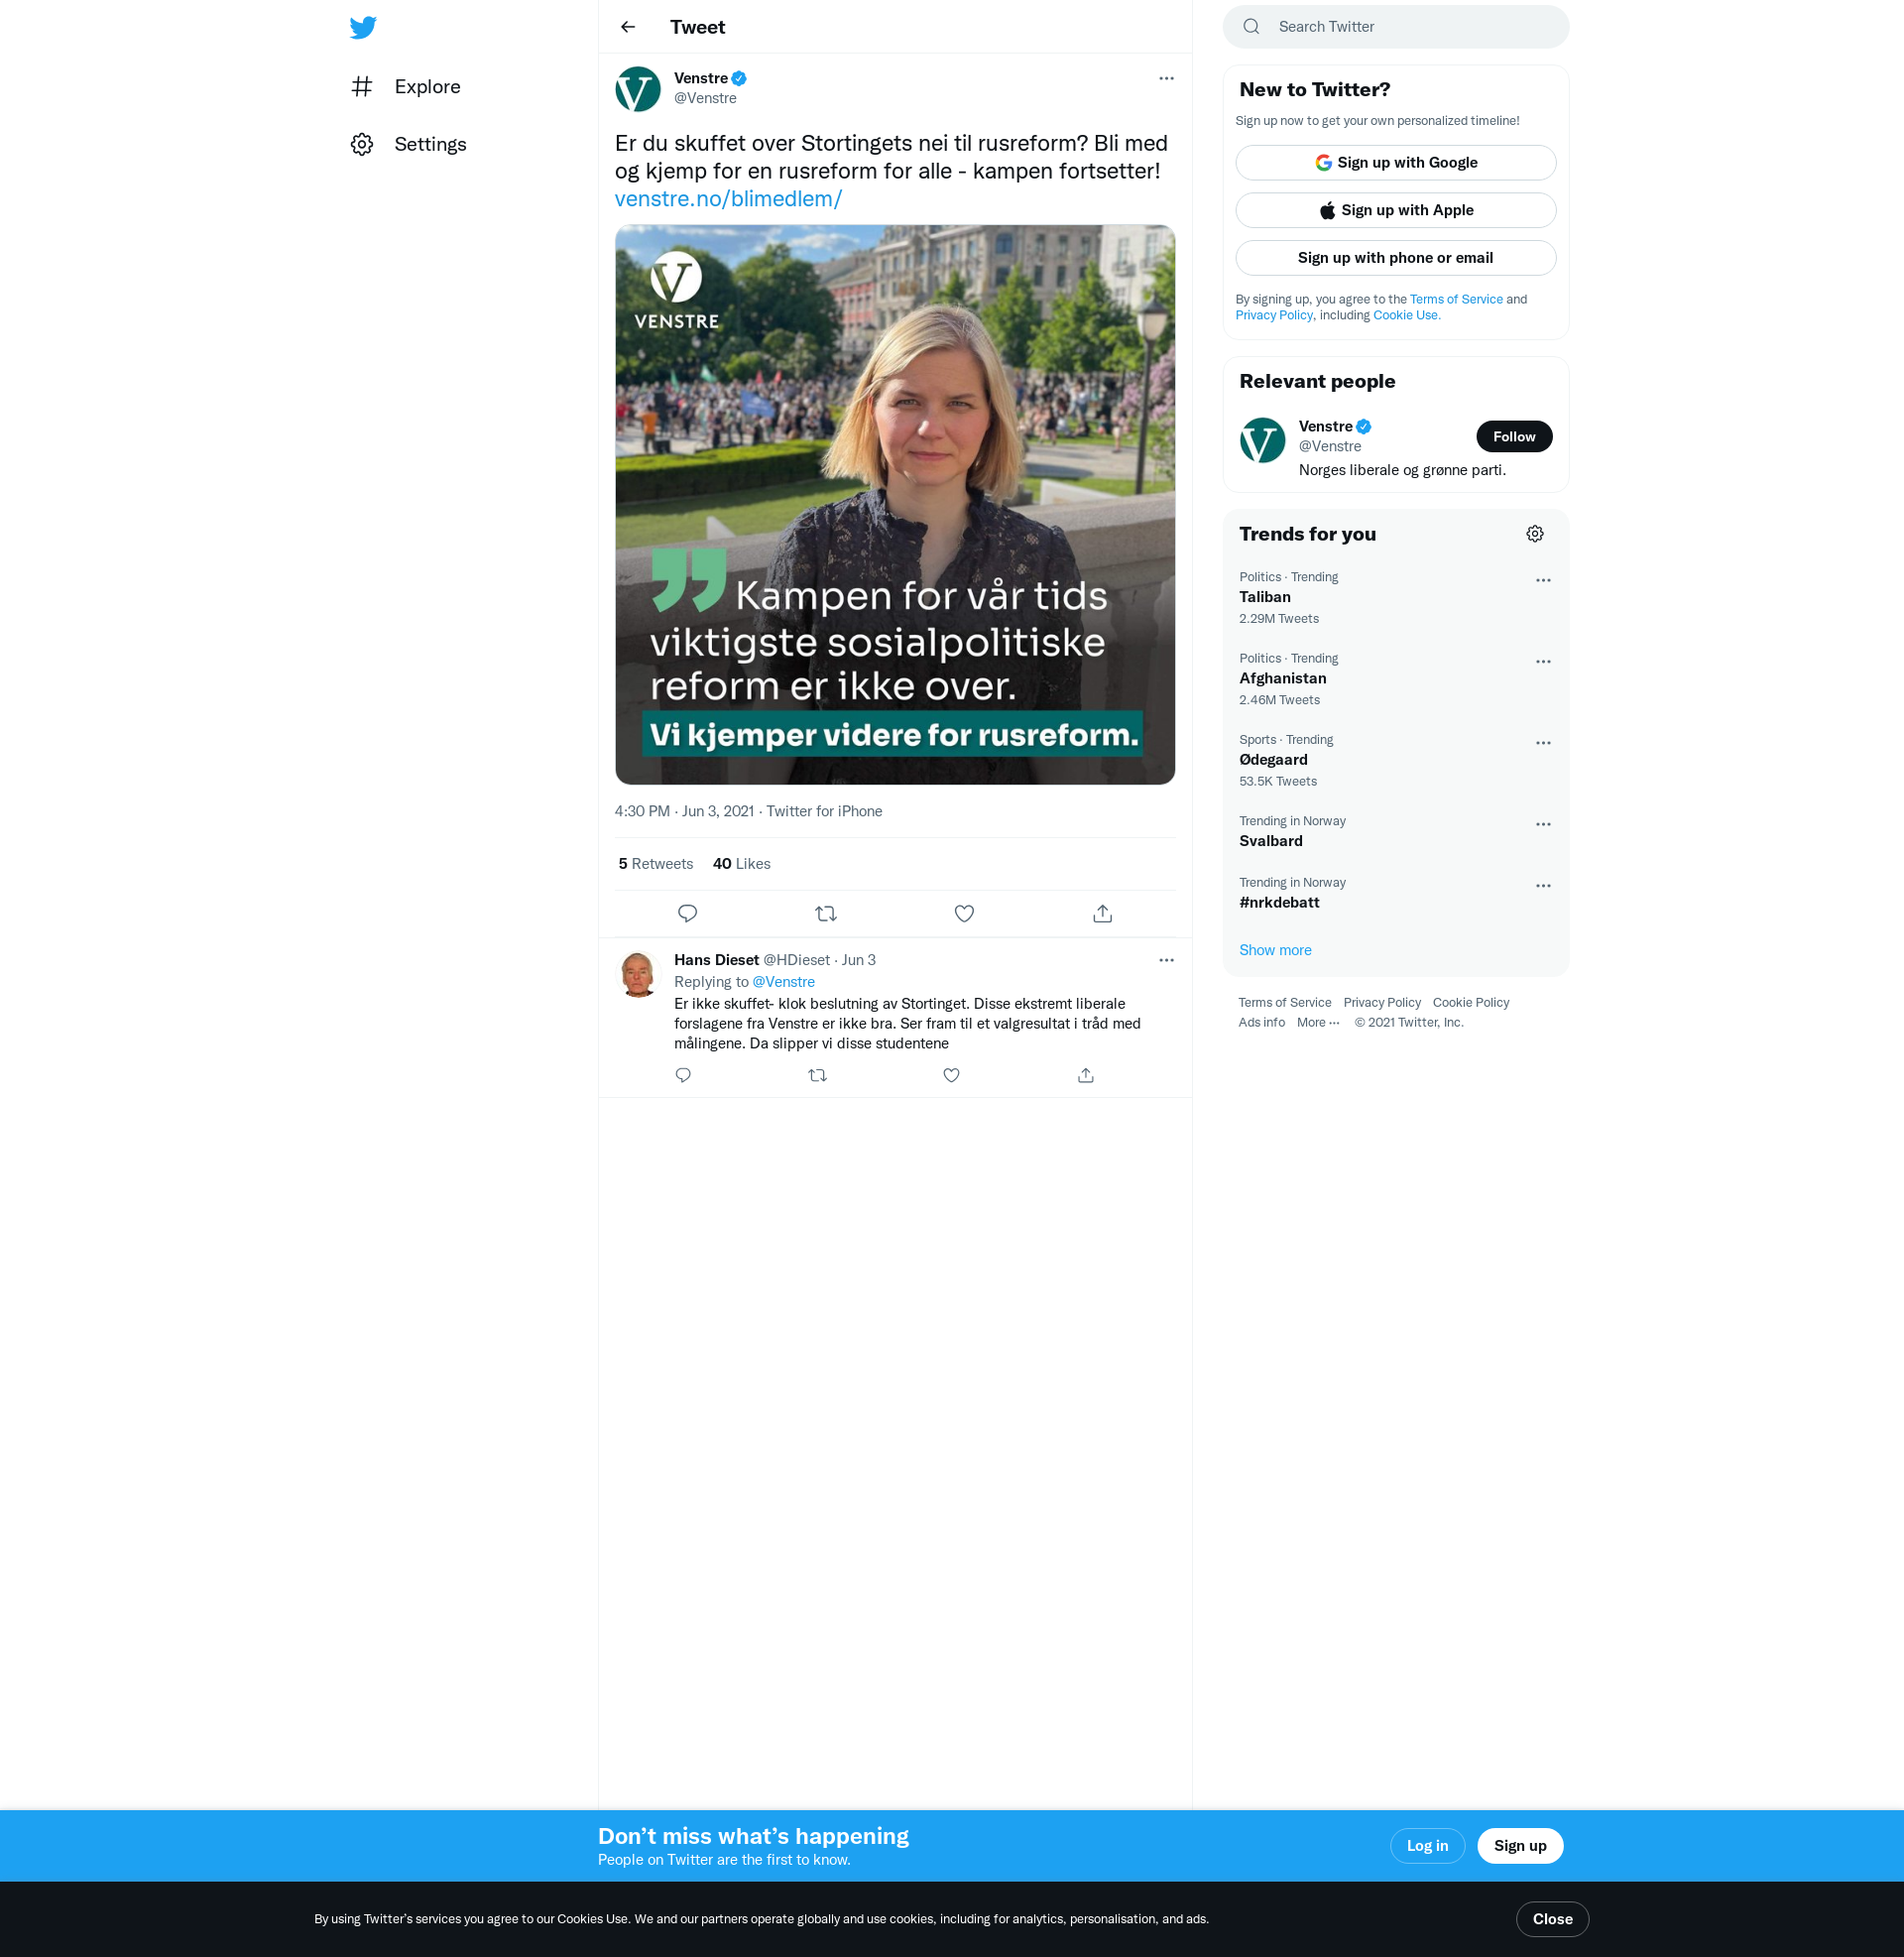The image size is (1904, 1957).
Task: Click the verified badge next to Venstre in the tweet
Action: [x=739, y=78]
